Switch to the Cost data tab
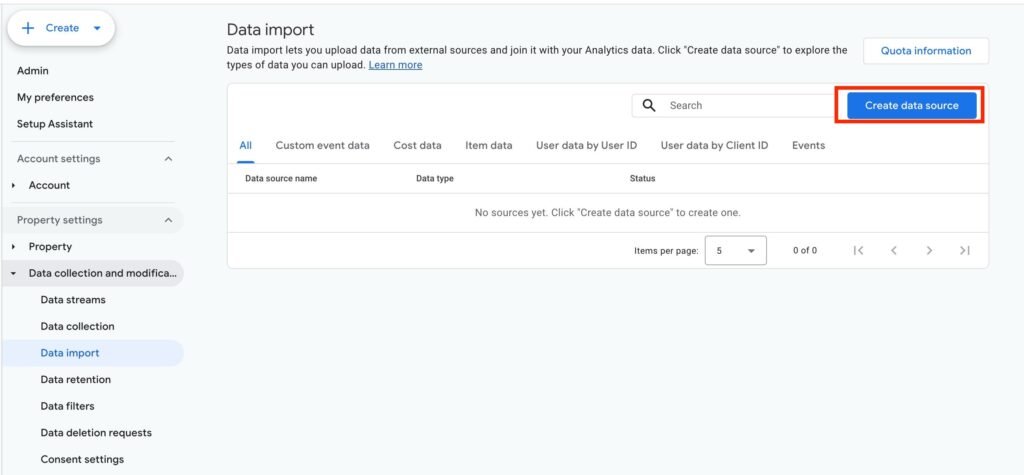This screenshot has height=475, width=1024. (x=417, y=145)
